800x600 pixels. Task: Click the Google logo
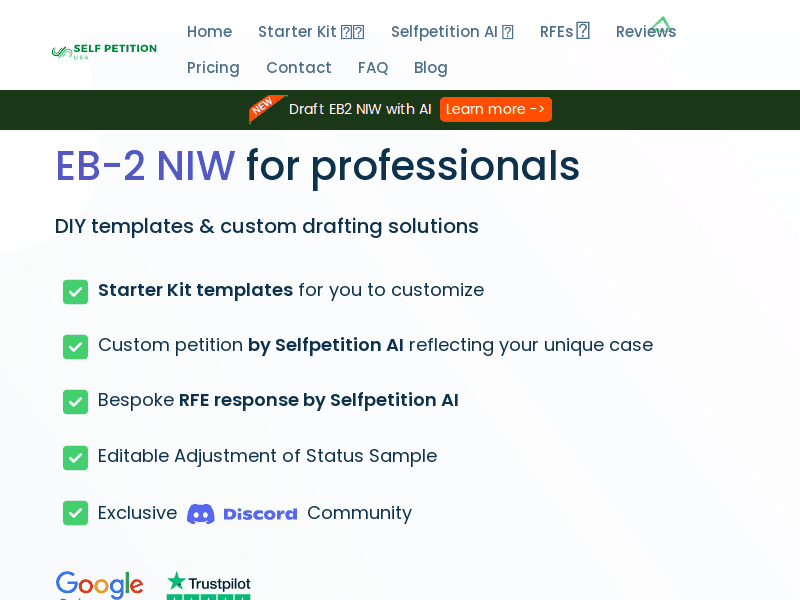coord(99,585)
